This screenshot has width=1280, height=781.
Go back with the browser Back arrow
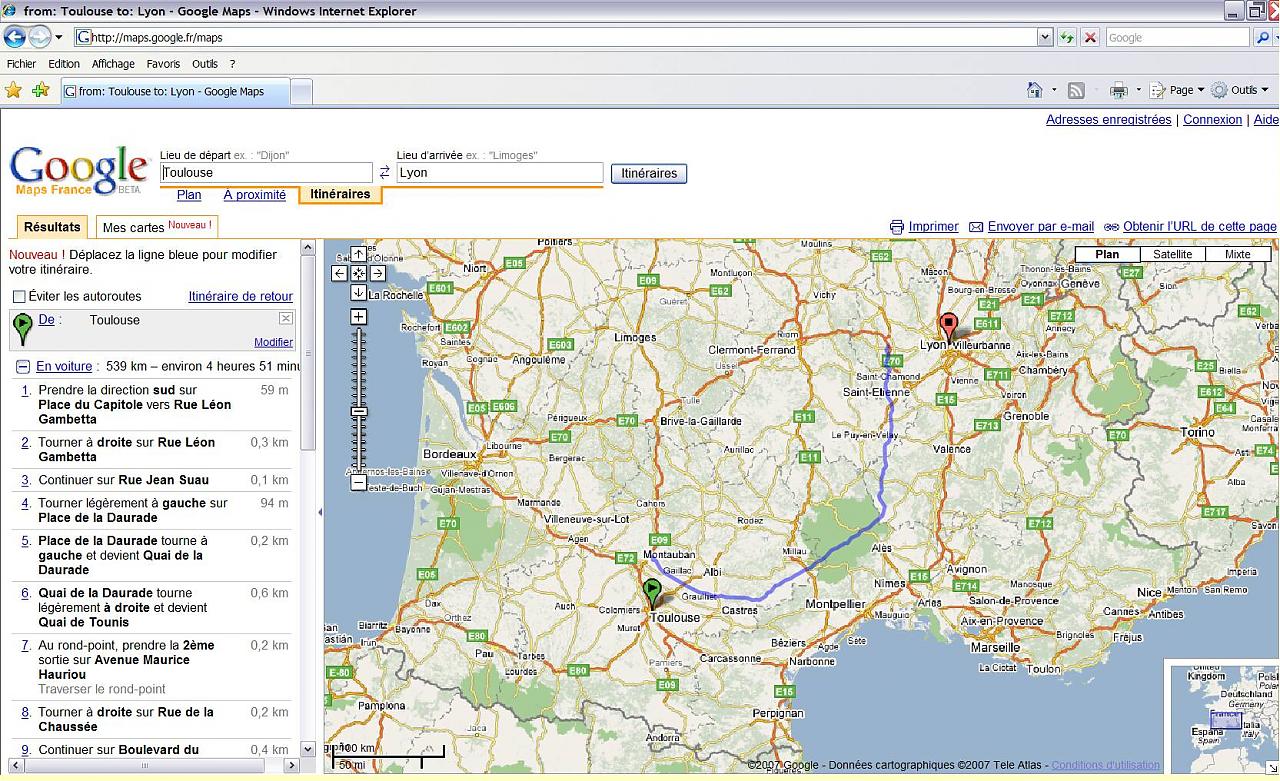click(x=15, y=38)
